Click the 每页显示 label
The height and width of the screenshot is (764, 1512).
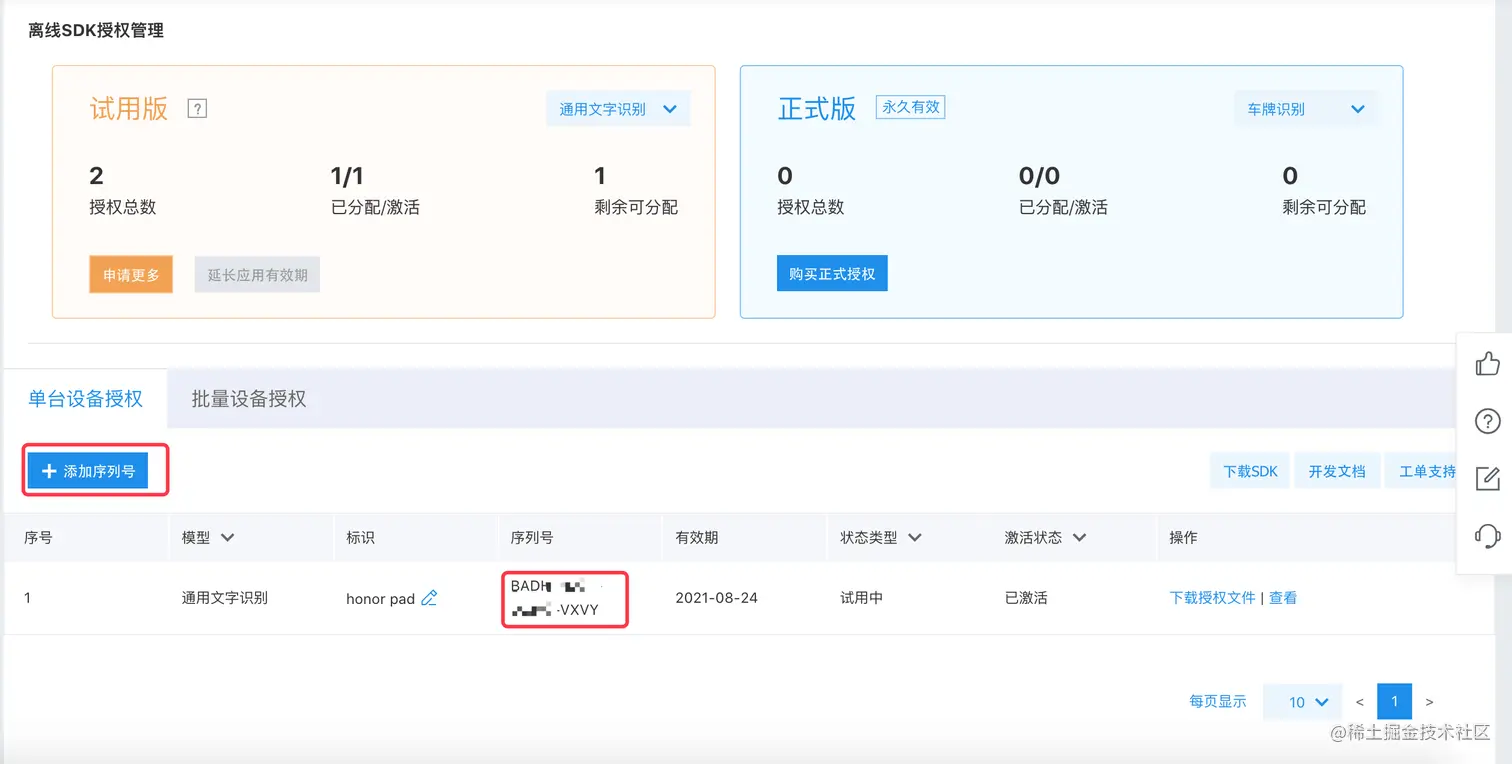click(x=1218, y=702)
